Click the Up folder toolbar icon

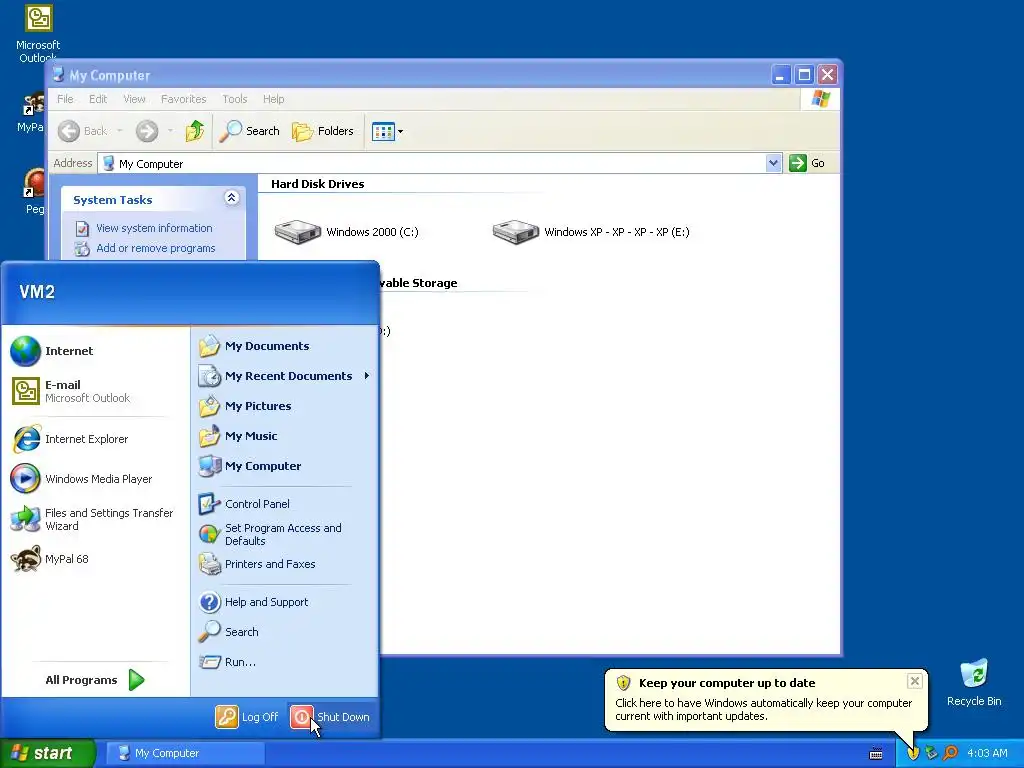195,131
